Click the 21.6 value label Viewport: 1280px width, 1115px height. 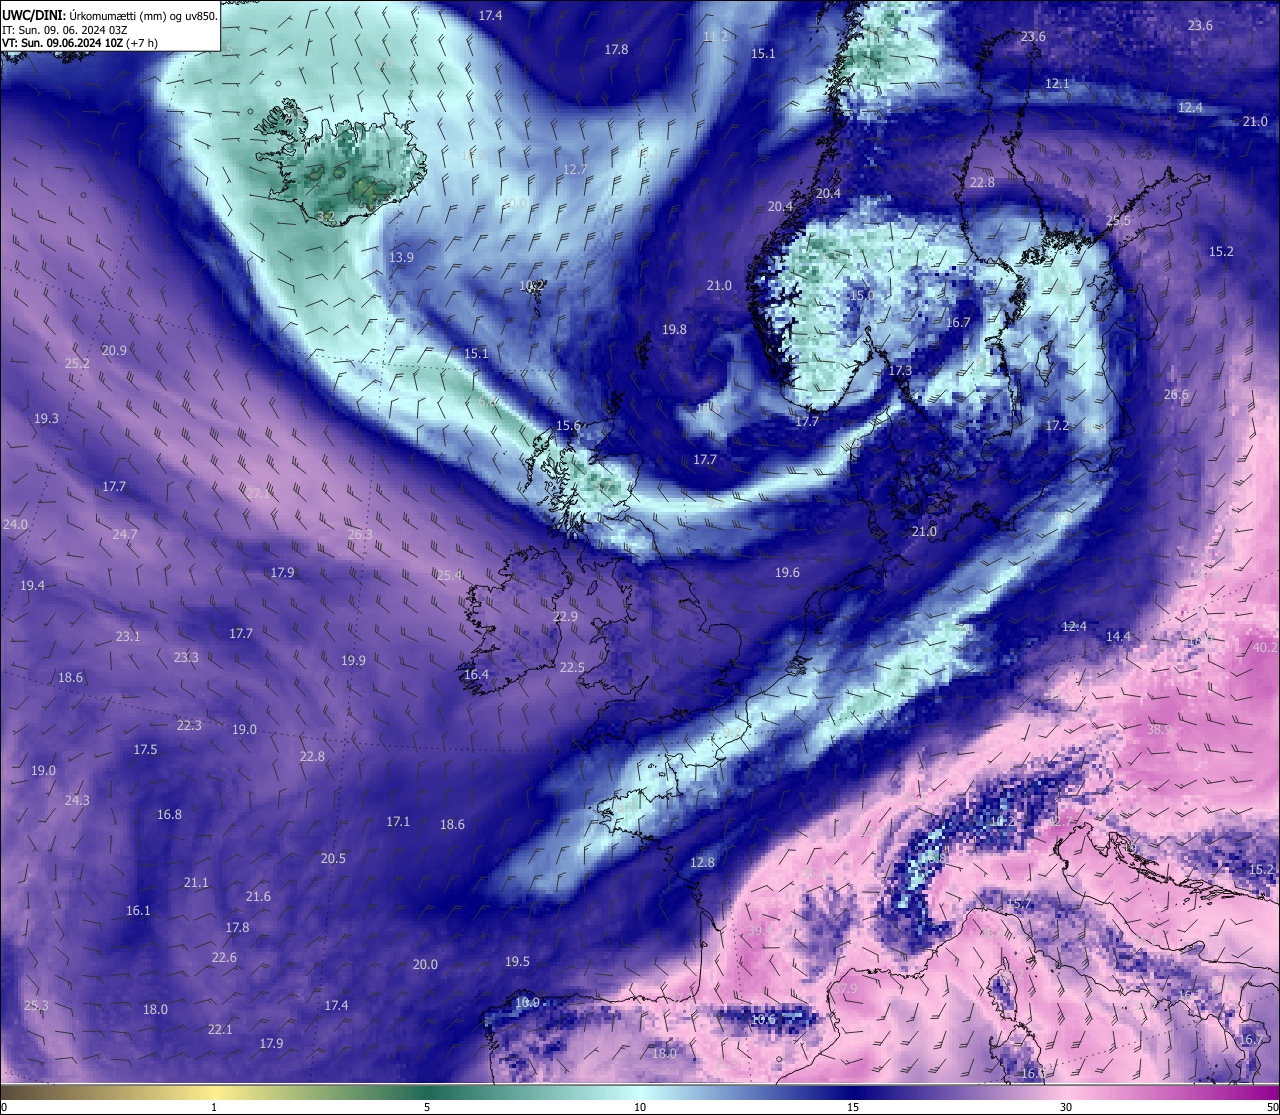coord(258,897)
